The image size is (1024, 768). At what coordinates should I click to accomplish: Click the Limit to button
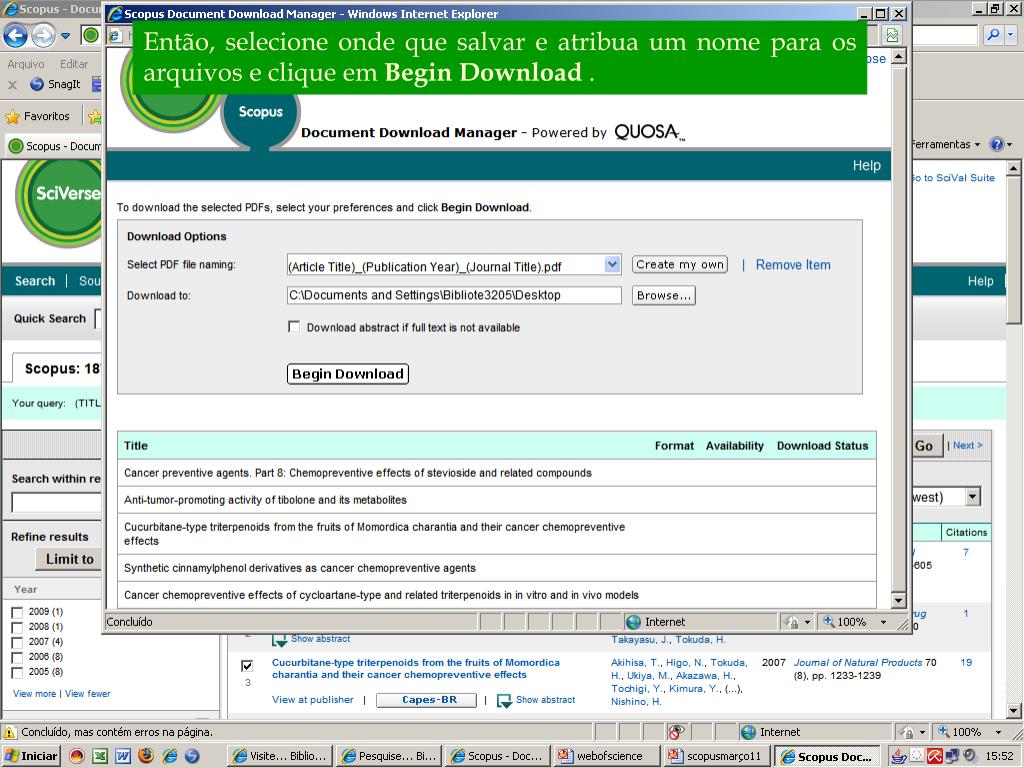[69, 559]
